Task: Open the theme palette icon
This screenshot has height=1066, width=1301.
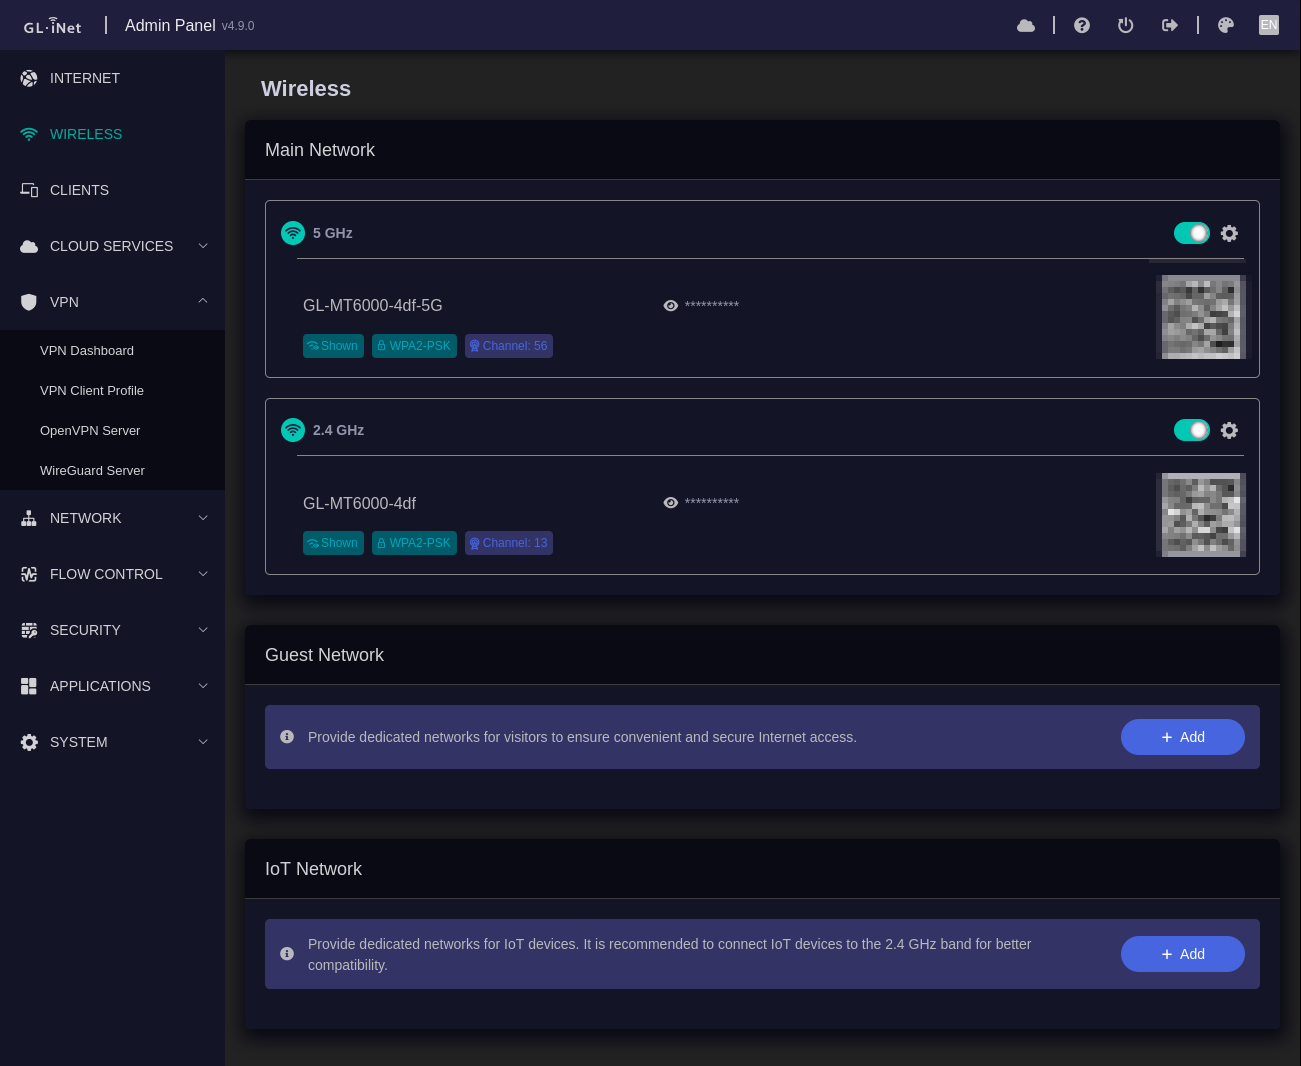Action: 1226,25
